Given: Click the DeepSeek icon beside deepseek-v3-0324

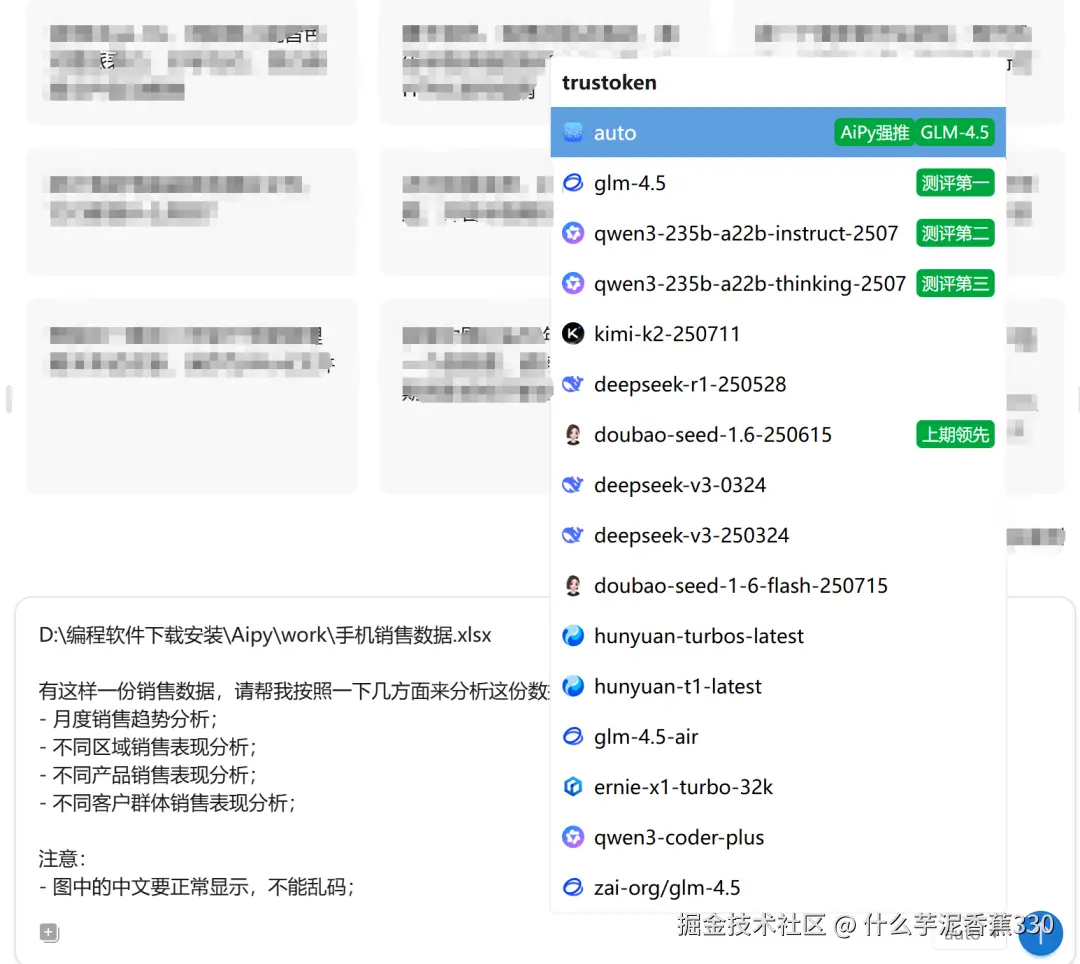Looking at the screenshot, I should [573, 484].
